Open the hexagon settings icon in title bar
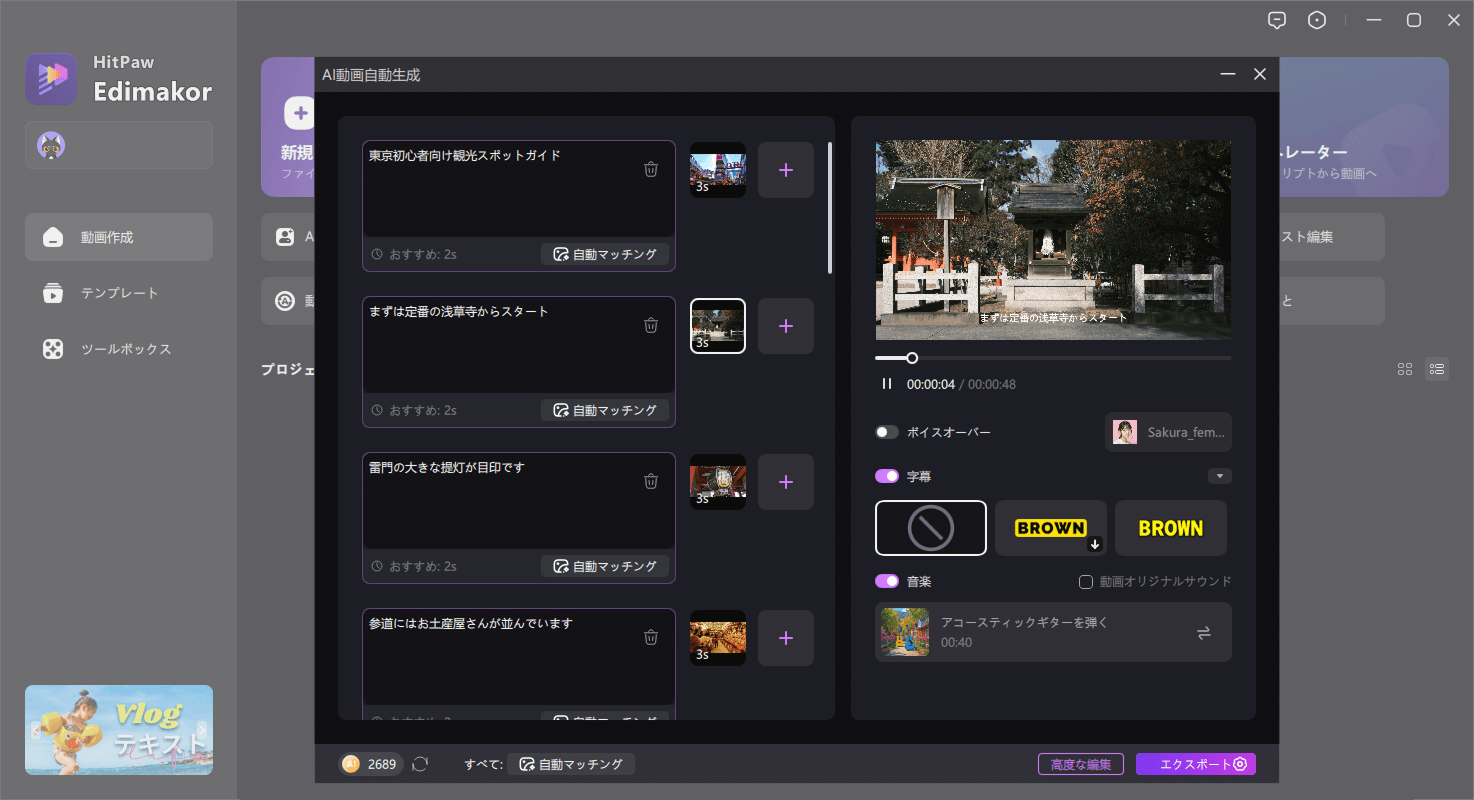This screenshot has height=800, width=1474. [x=1317, y=20]
